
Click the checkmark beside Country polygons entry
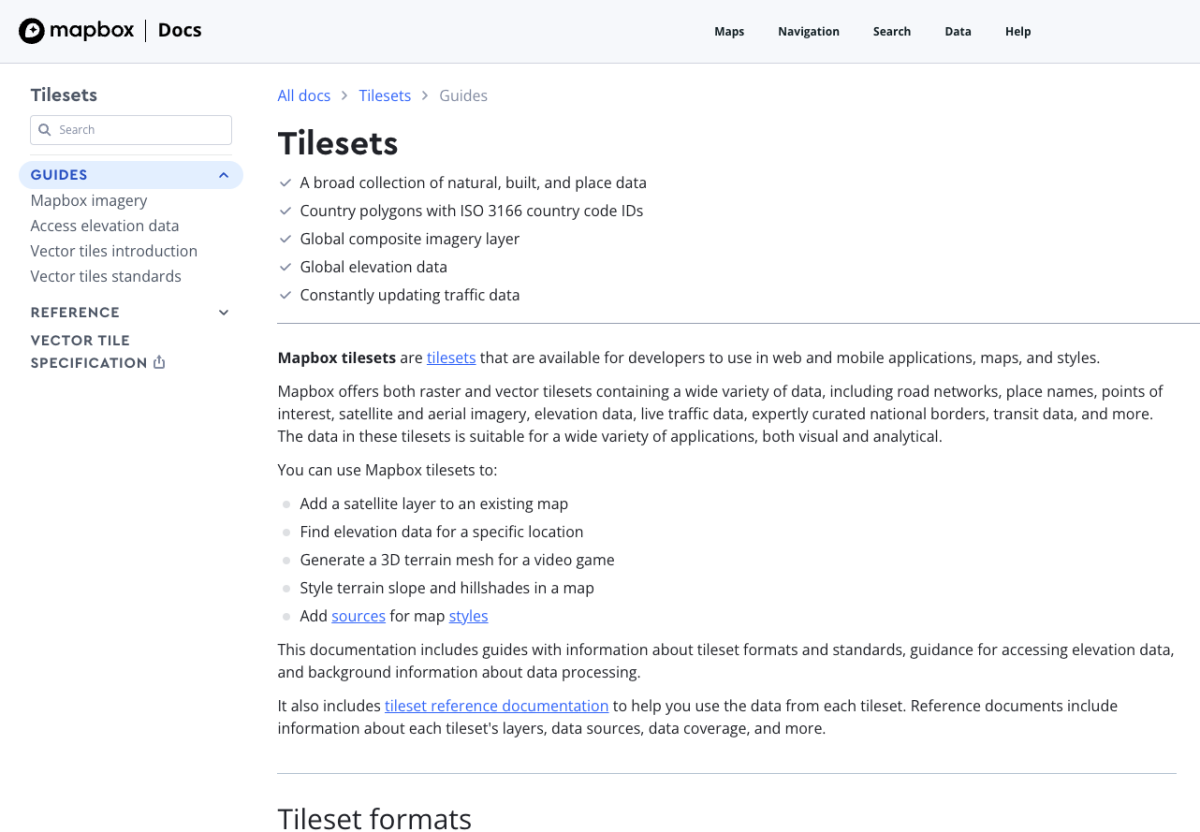point(285,211)
